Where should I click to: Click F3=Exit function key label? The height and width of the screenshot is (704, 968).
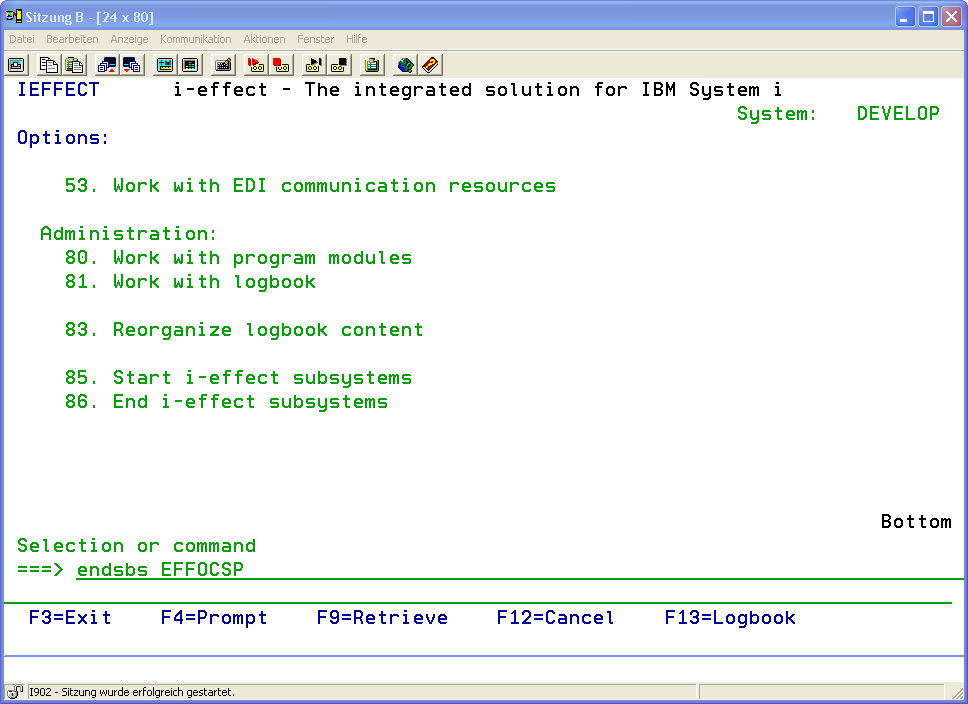pos(70,618)
